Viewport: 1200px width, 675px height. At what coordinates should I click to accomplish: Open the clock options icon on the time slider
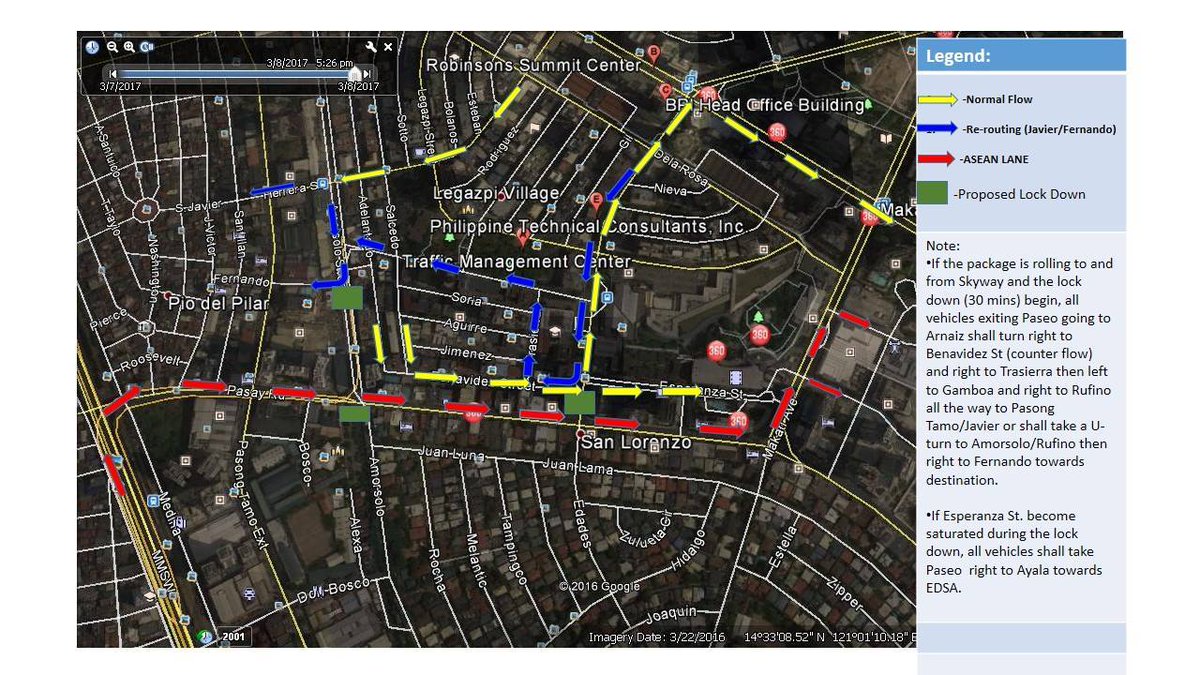pos(92,47)
